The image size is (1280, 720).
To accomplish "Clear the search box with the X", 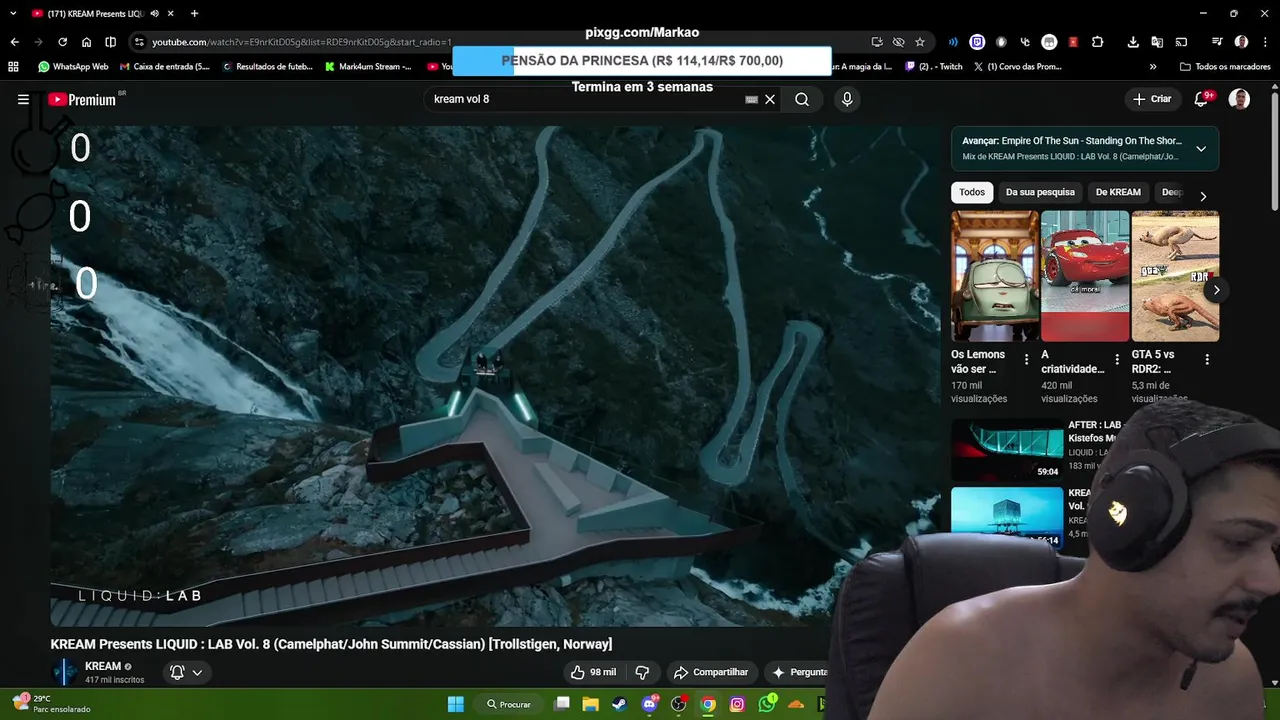I will coord(770,99).
